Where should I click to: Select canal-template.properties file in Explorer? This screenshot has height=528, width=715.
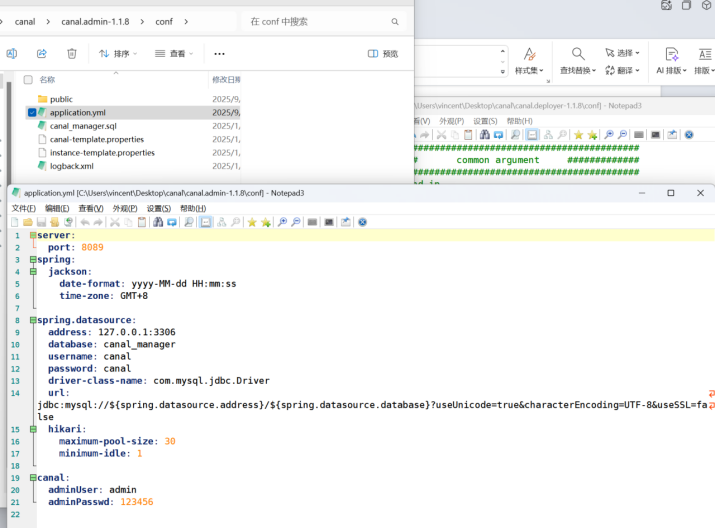coord(97,139)
